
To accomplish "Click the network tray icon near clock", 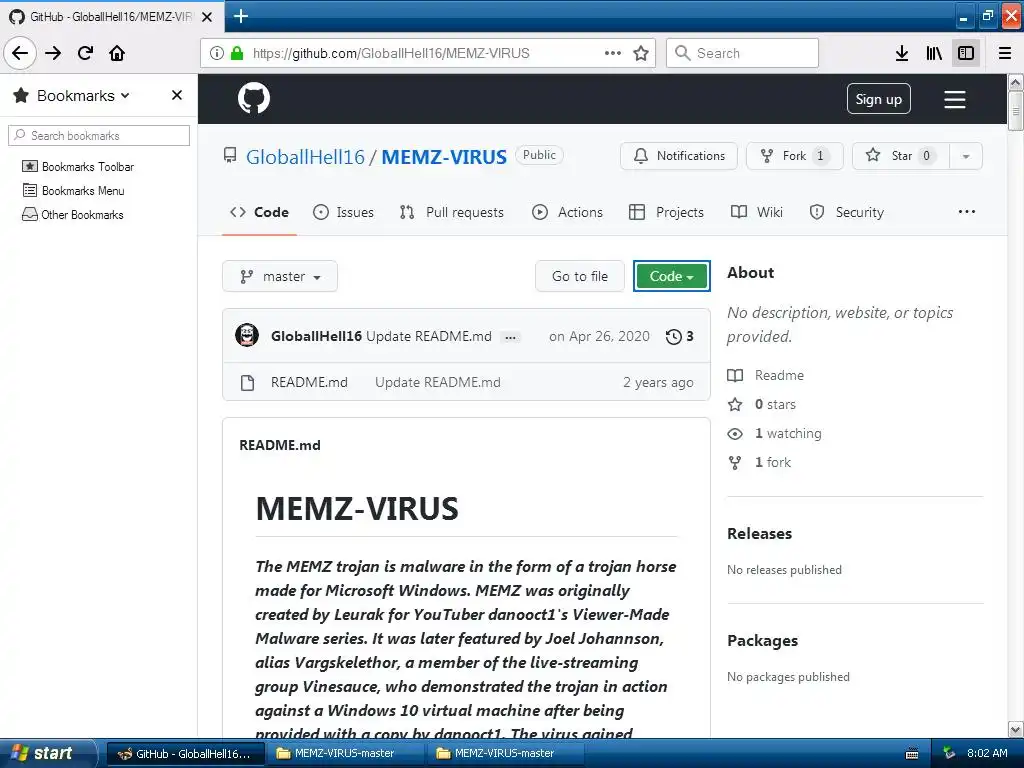I will [949, 753].
